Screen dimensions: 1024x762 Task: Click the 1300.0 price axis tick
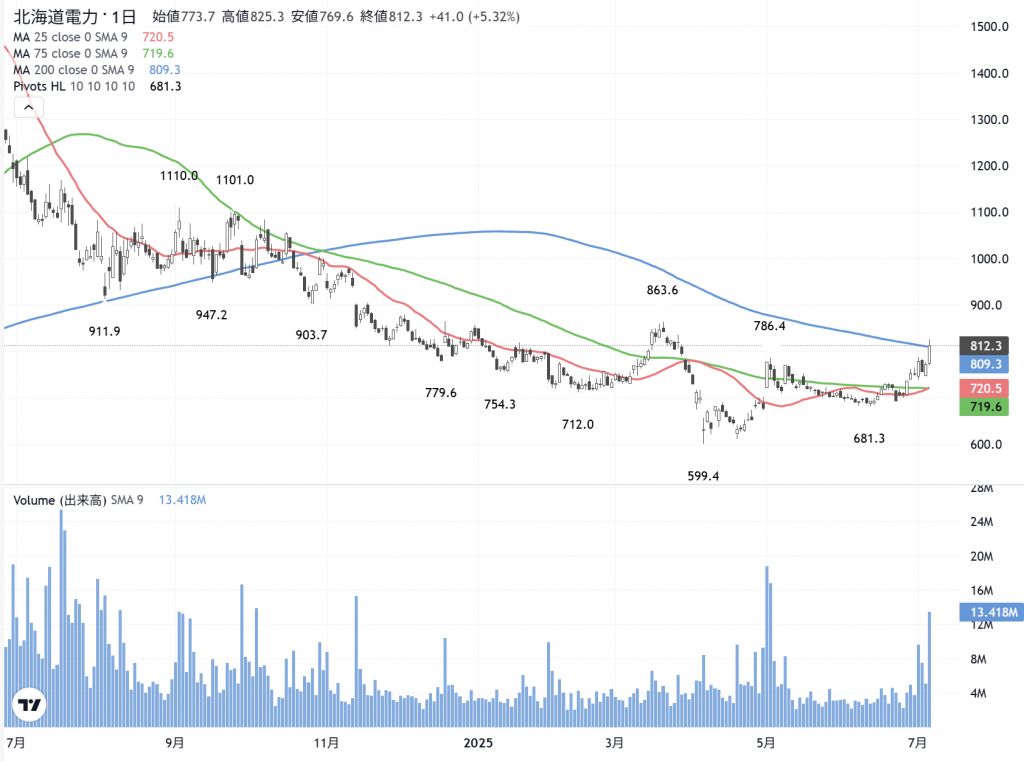(989, 119)
